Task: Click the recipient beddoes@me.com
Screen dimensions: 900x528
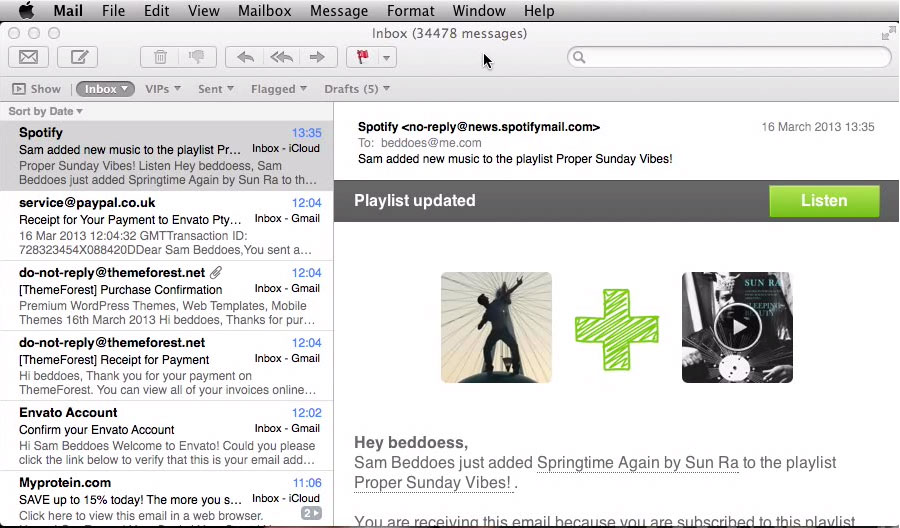Action: 431,143
